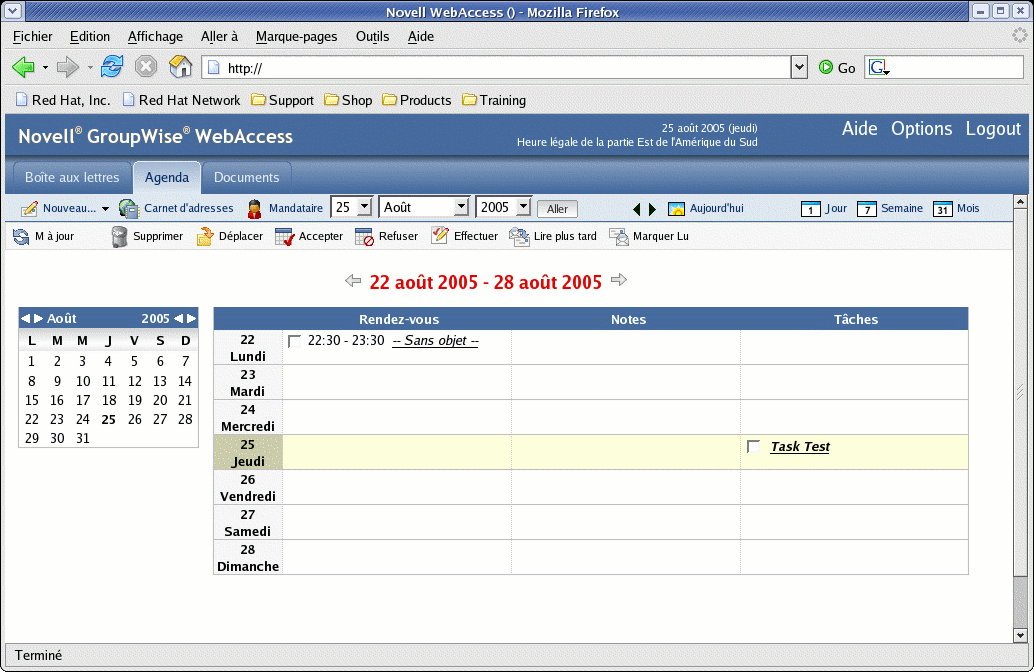Image resolution: width=1034 pixels, height=672 pixels.
Task: Click the Déplacer move icon
Action: (205, 236)
